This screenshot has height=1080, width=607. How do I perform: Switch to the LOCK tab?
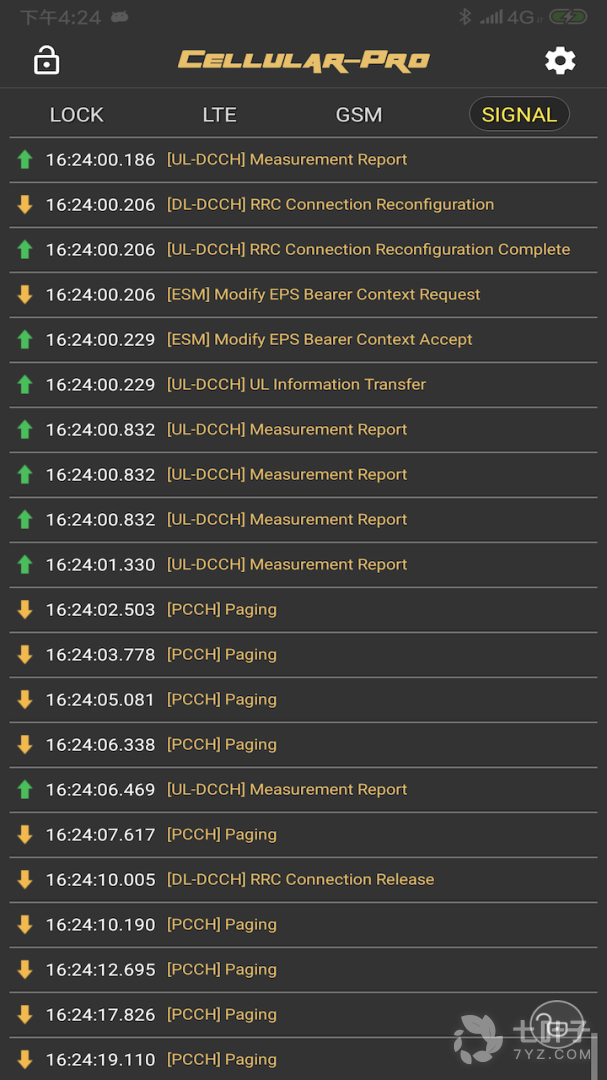click(77, 115)
